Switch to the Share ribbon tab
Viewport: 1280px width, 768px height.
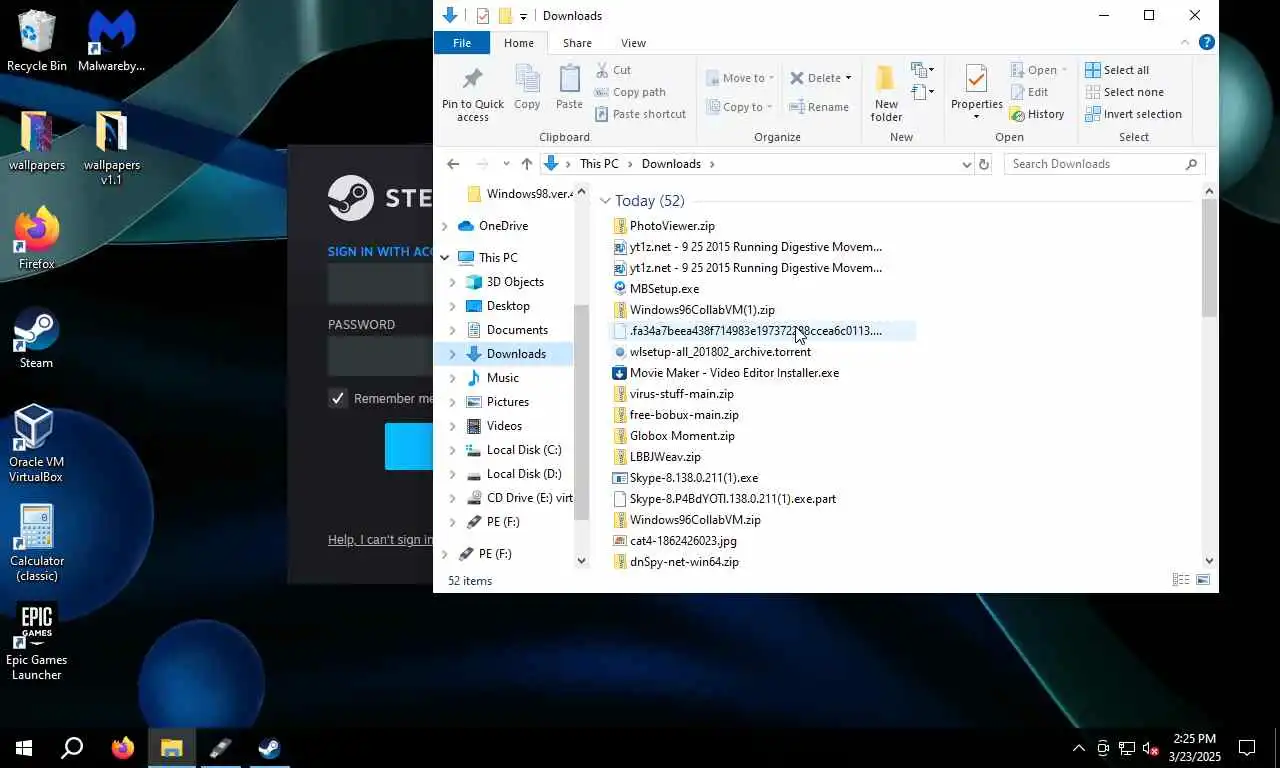coord(577,43)
